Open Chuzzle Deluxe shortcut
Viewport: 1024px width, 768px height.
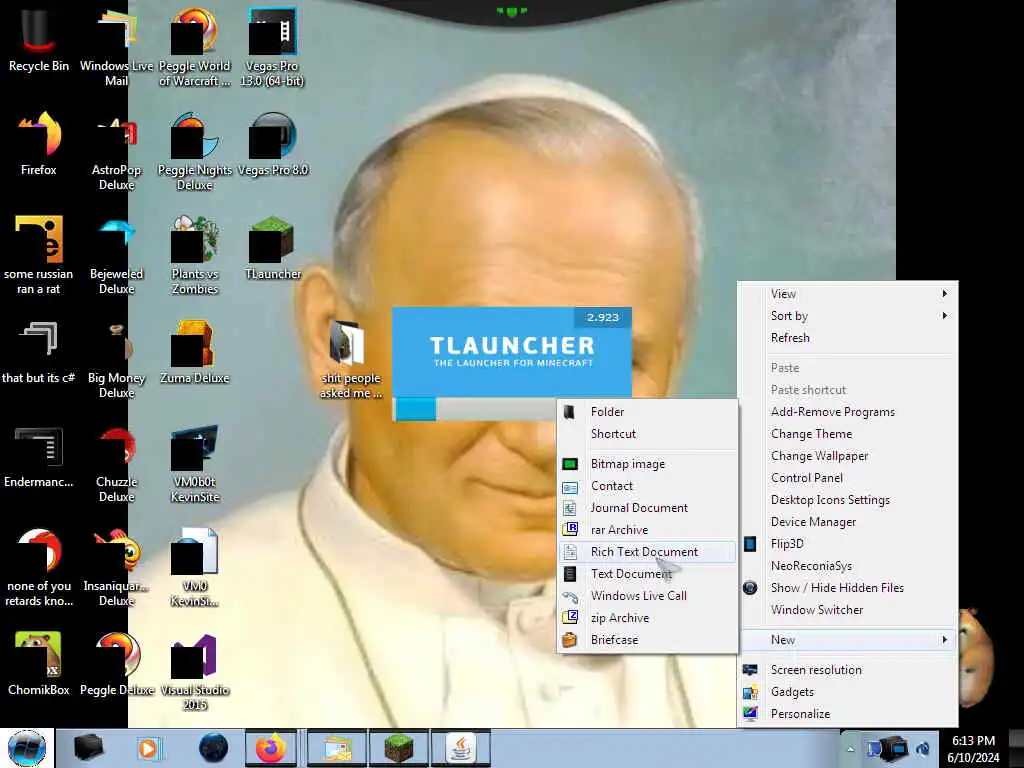(116, 462)
